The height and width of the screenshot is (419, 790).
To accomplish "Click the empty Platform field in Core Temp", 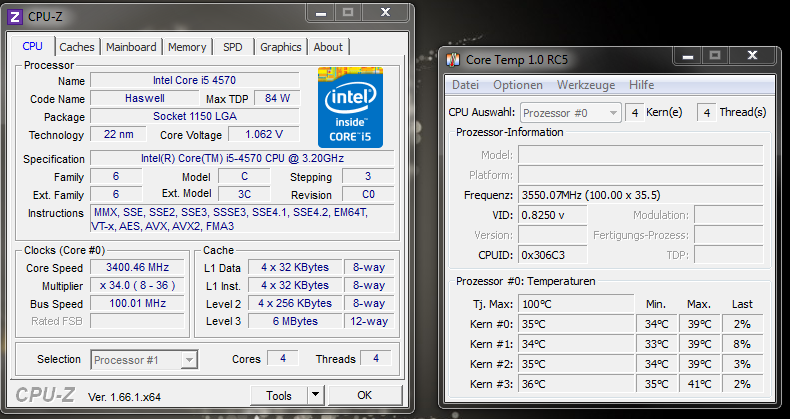I will (x=640, y=175).
